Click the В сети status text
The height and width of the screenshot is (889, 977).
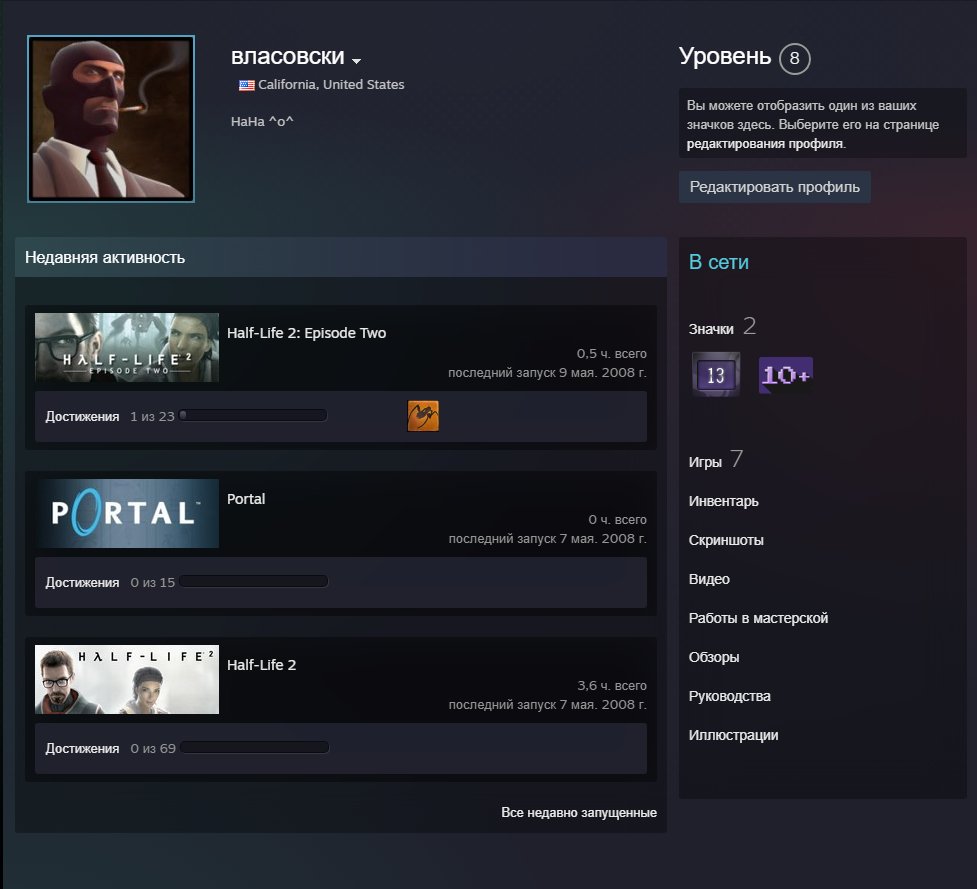click(718, 262)
